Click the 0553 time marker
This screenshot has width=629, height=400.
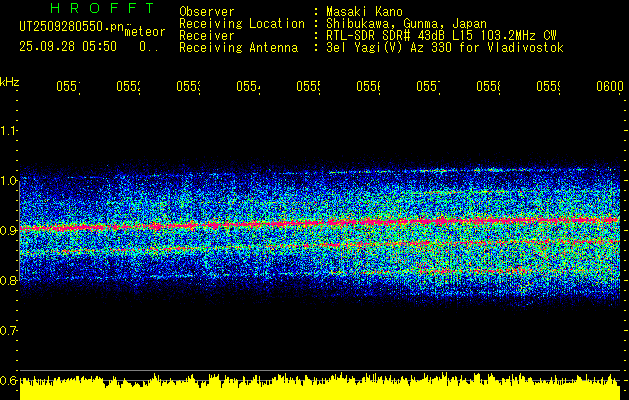point(189,86)
